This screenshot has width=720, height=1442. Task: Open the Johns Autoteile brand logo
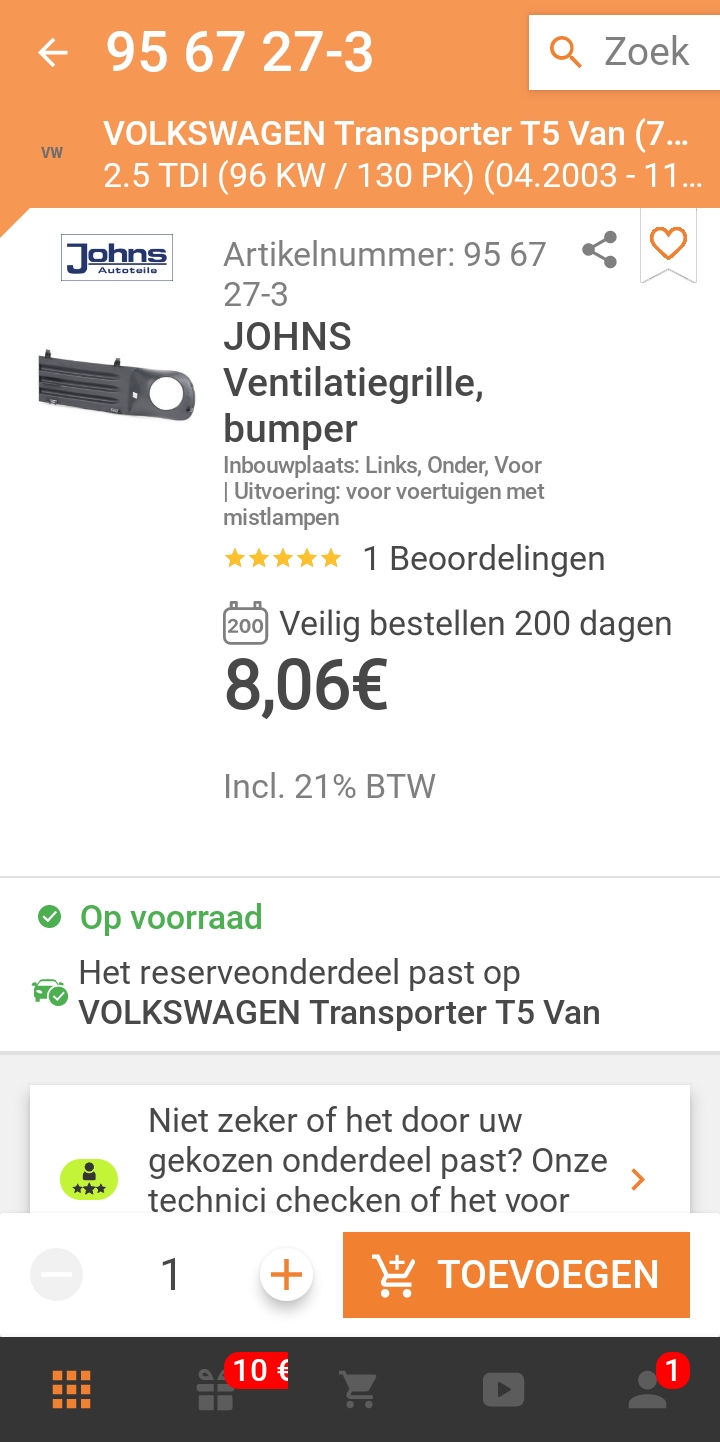pos(117,257)
